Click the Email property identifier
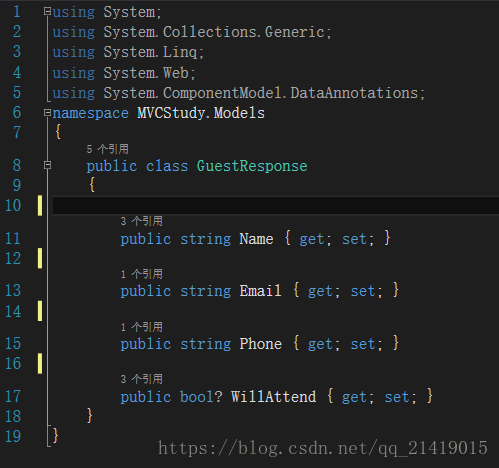The image size is (499, 468). coord(261,291)
